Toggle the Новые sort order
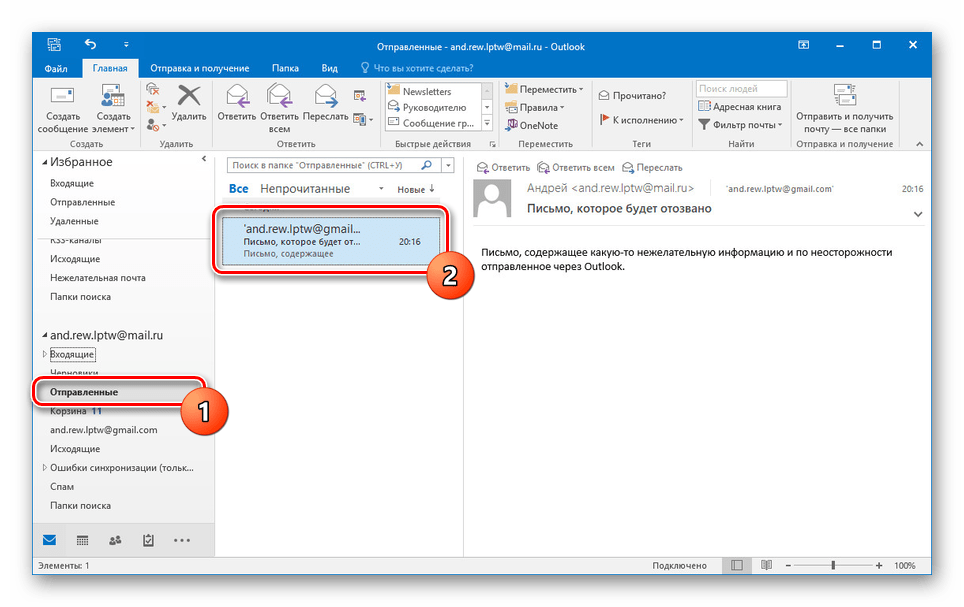Viewport: 964px width, 607px height. tap(416, 189)
